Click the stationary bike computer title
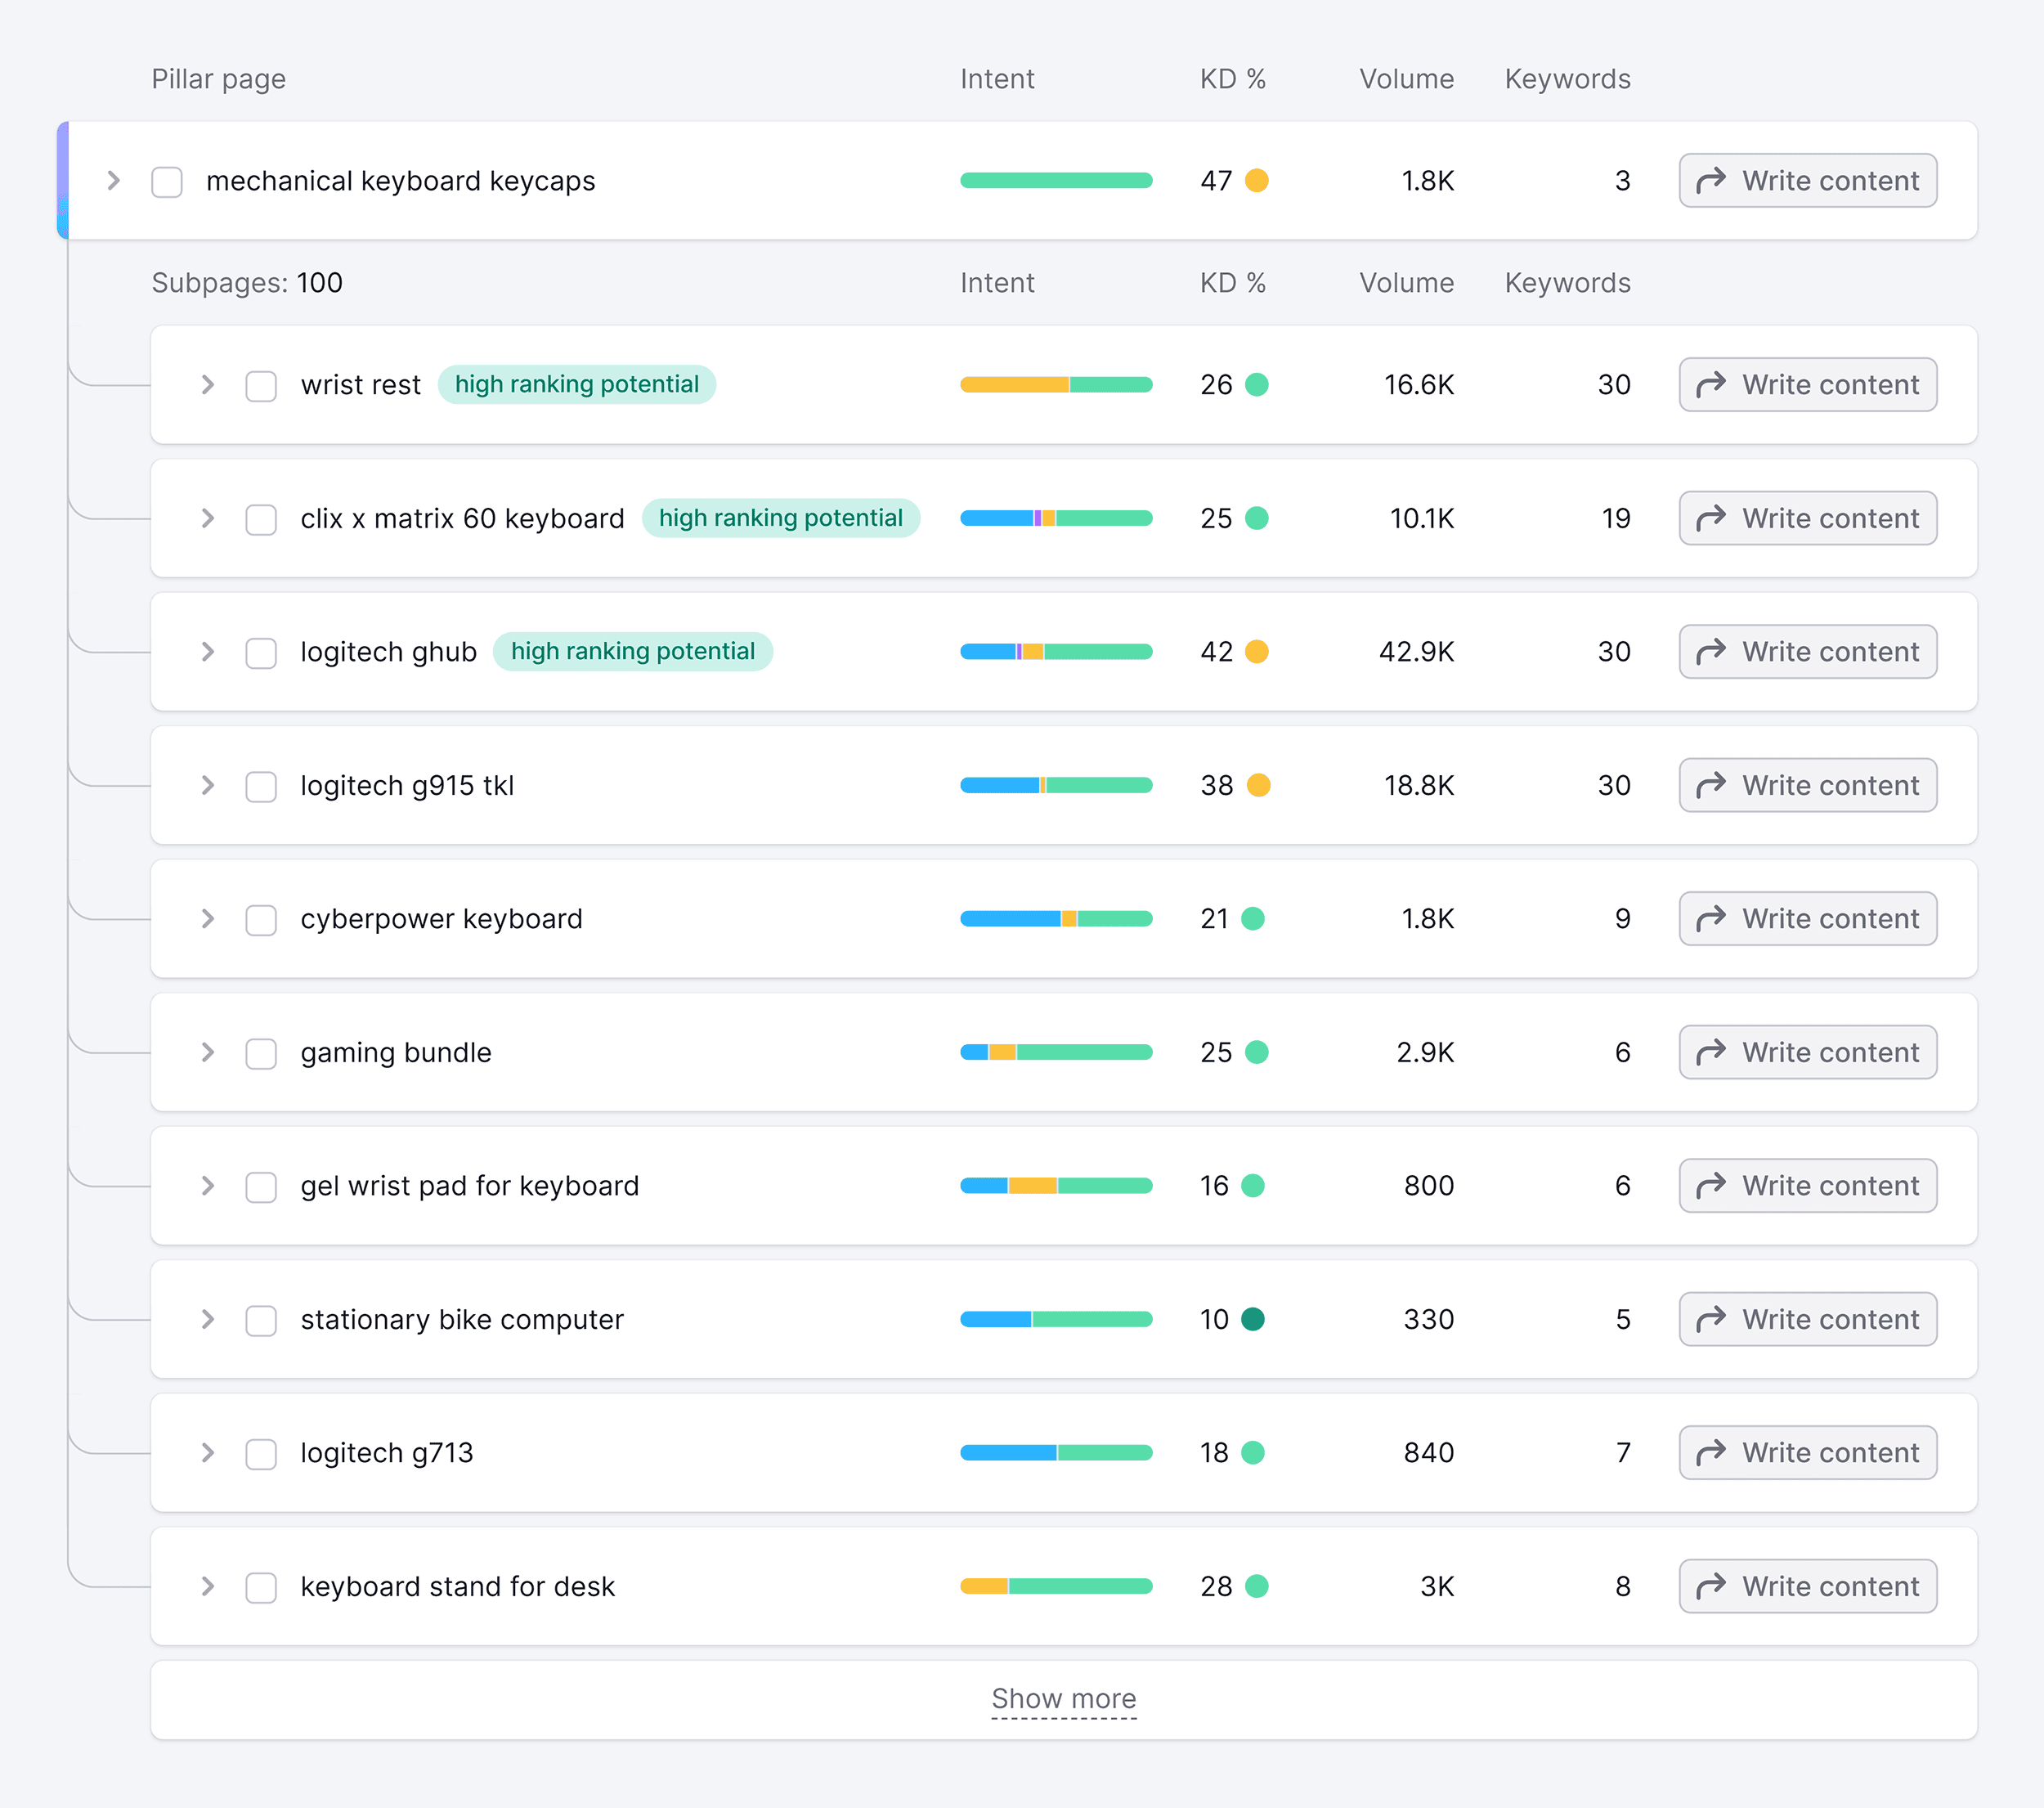 click(462, 1320)
